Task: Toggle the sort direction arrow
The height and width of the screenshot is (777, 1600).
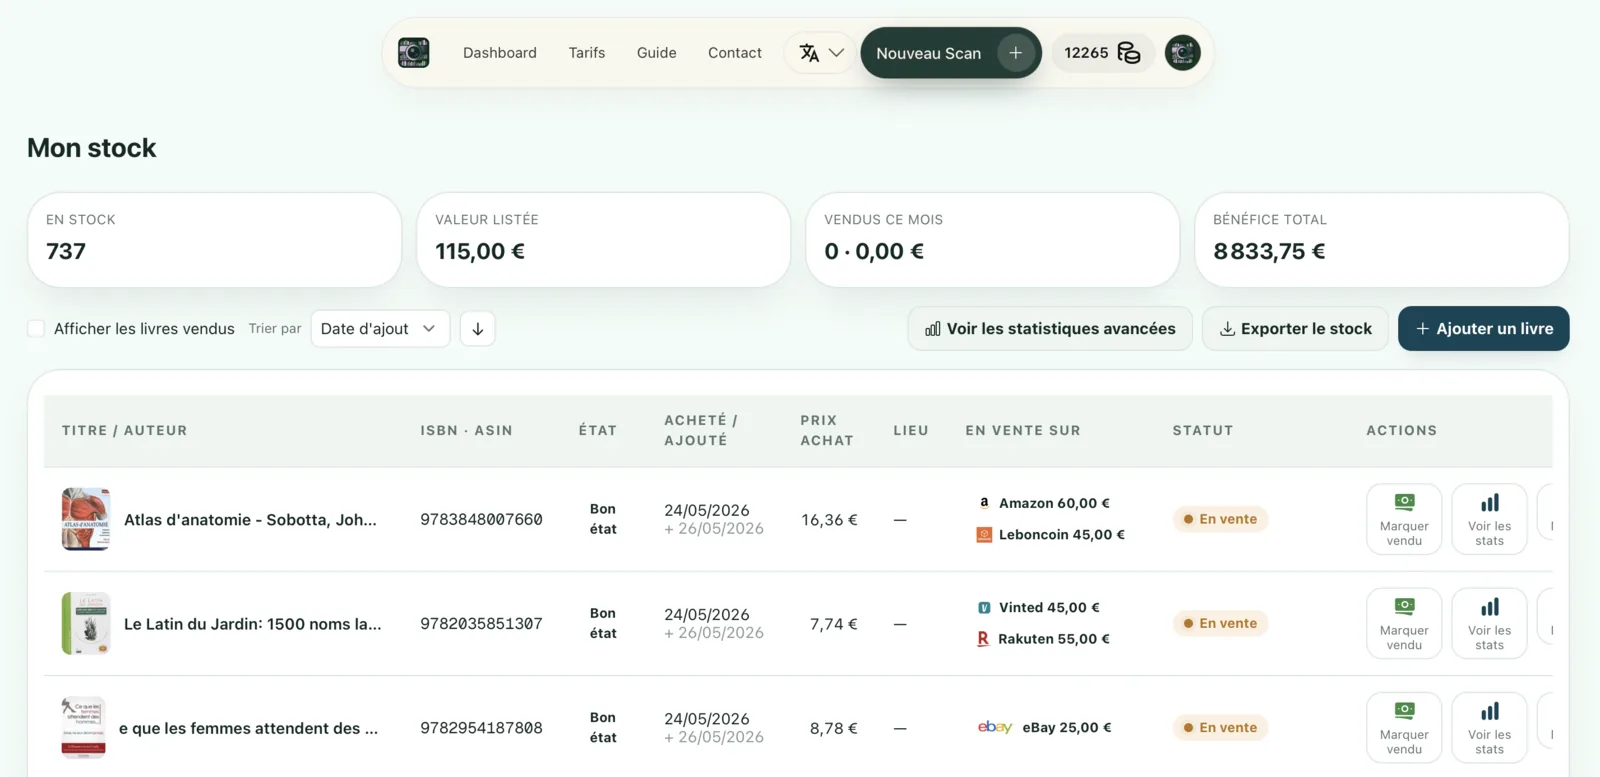Action: click(x=478, y=329)
